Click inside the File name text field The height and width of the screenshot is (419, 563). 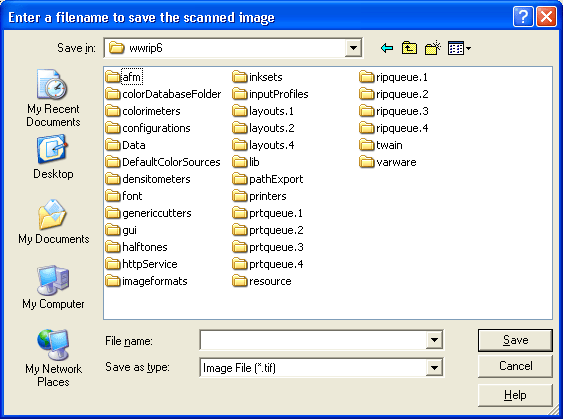tap(313, 340)
